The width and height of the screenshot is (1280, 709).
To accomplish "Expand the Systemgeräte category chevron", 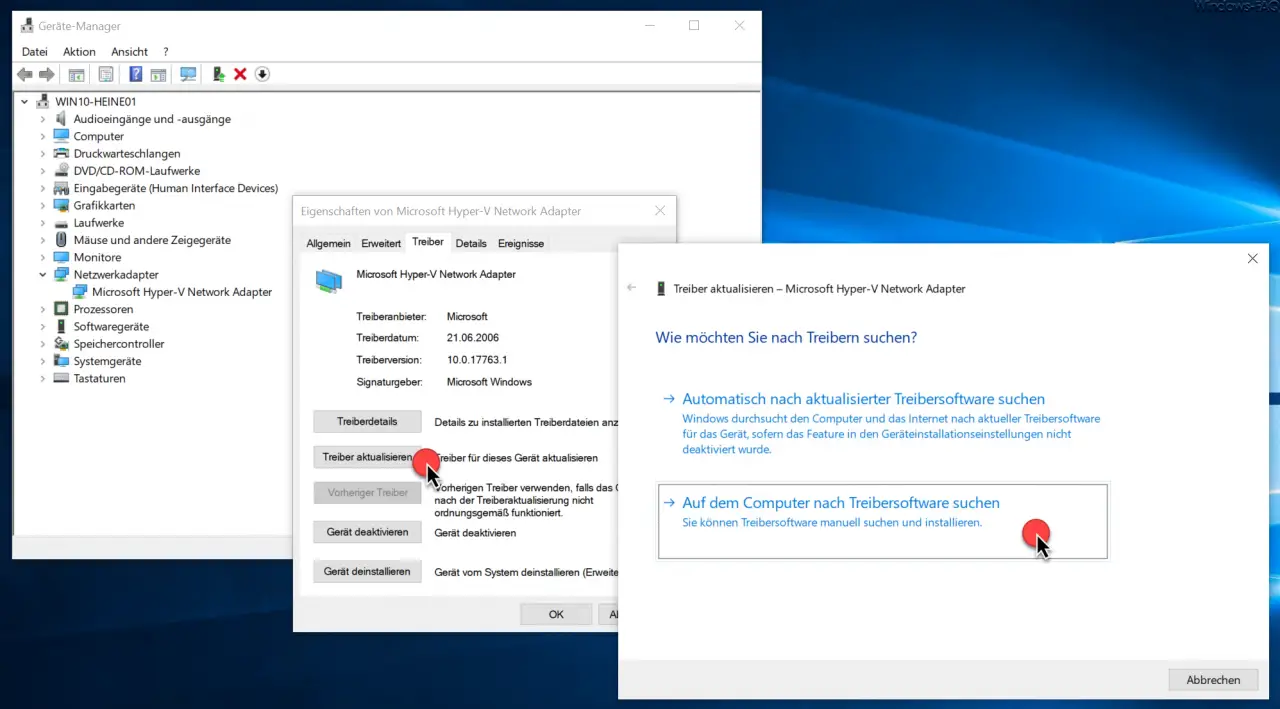I will [x=43, y=361].
